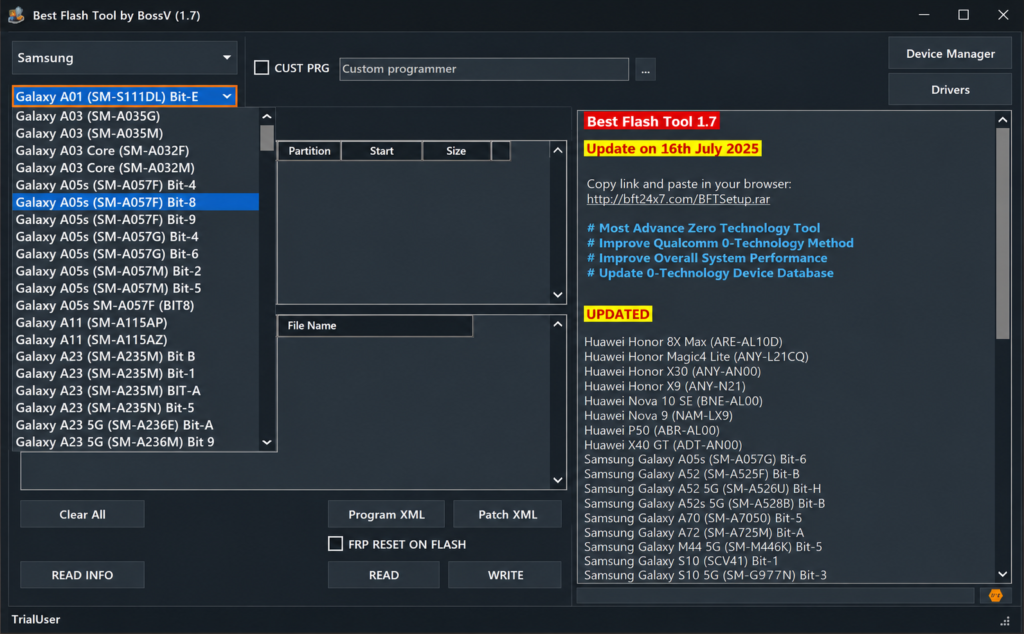Select Galaxy A05s (SM-A057G) Bit-4

tap(136, 236)
